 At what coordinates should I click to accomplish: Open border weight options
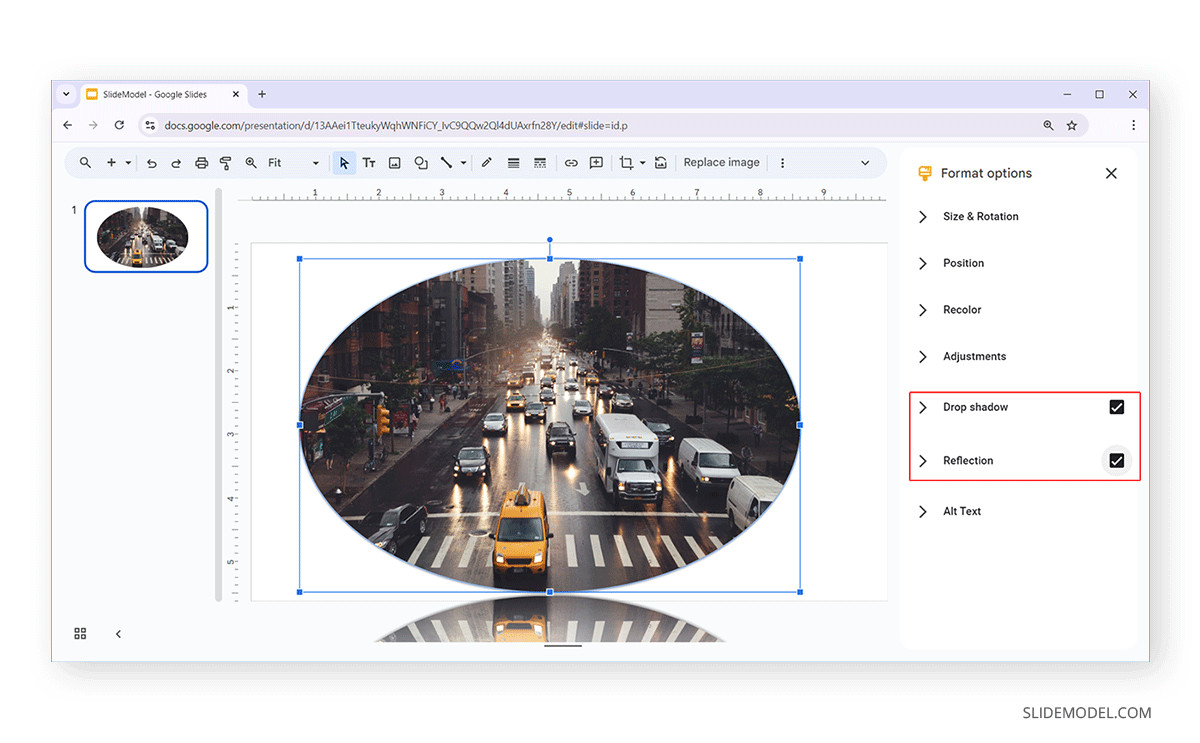(x=513, y=163)
